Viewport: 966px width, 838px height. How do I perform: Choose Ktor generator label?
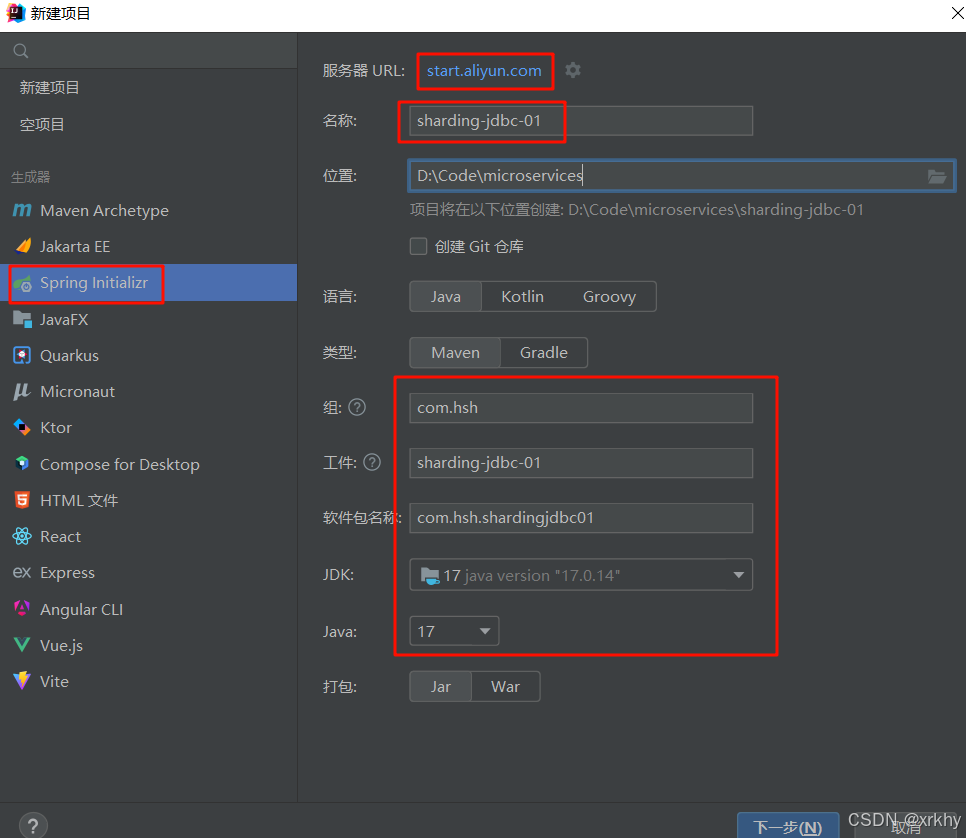(x=55, y=428)
